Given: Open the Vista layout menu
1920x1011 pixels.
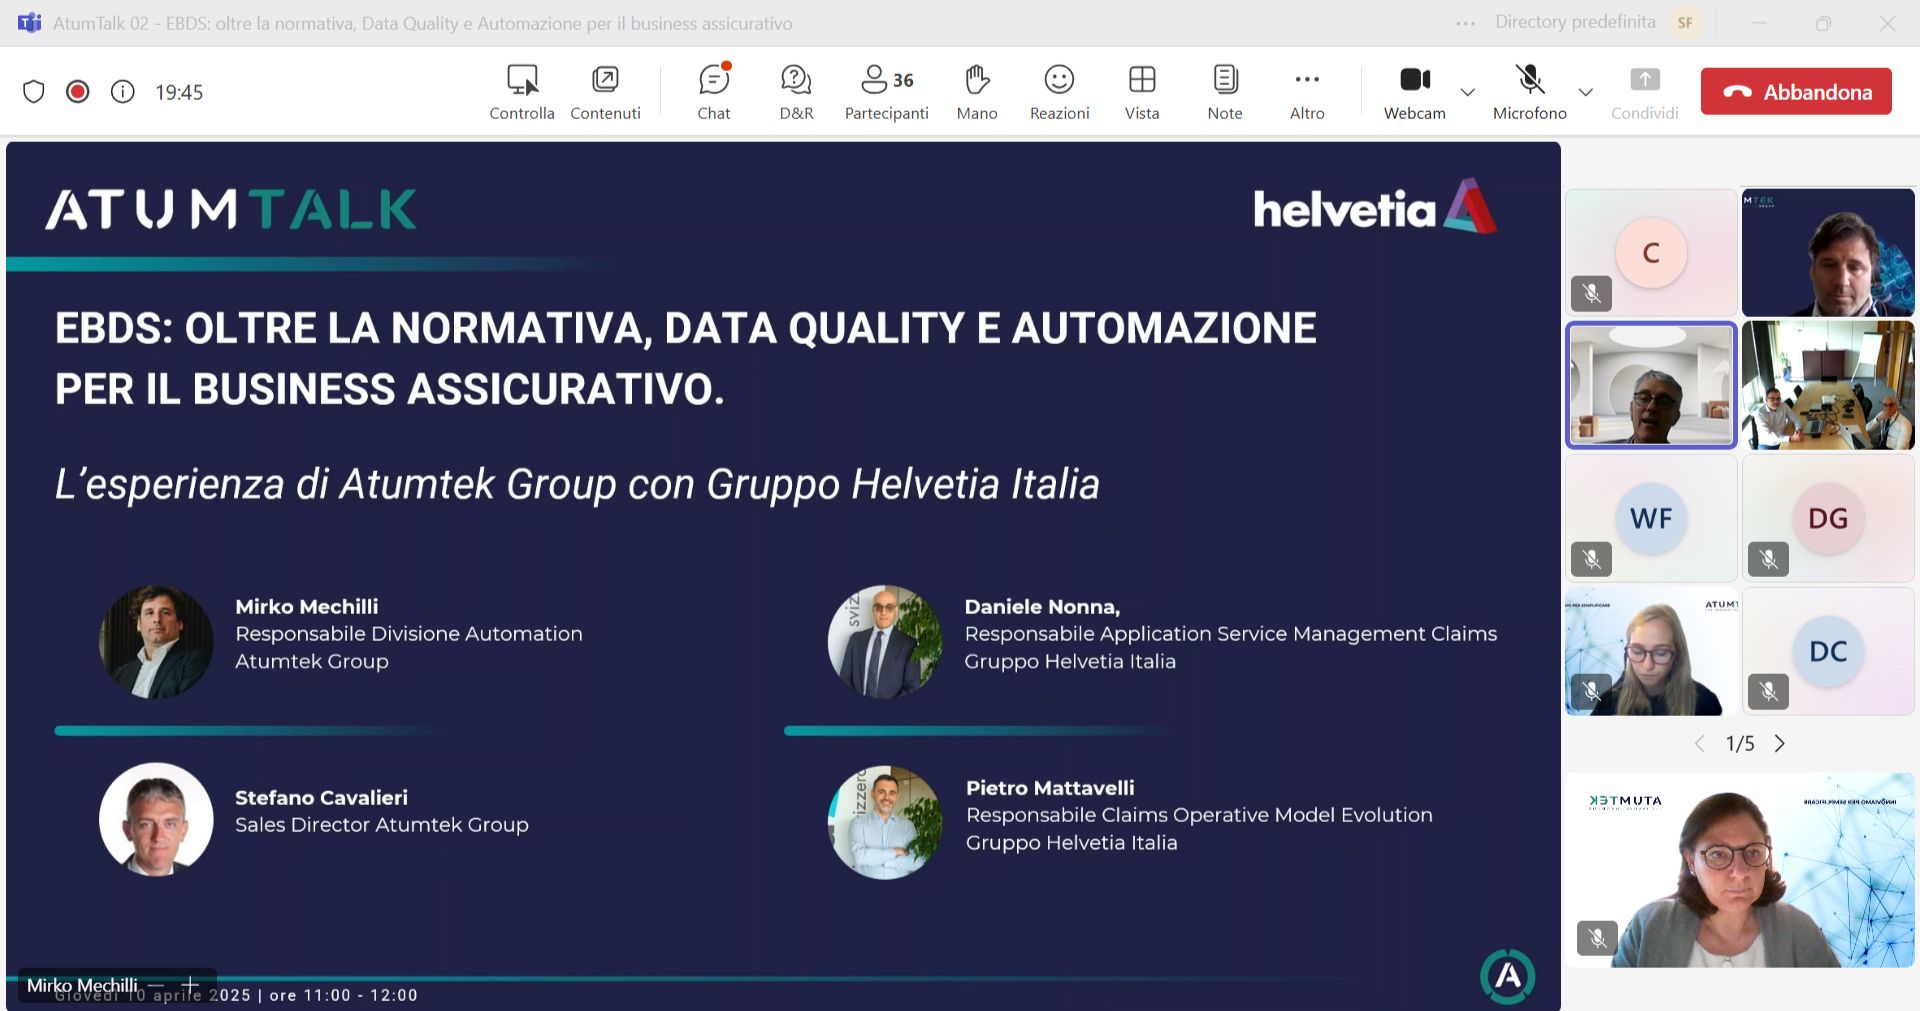Looking at the screenshot, I should coord(1141,91).
